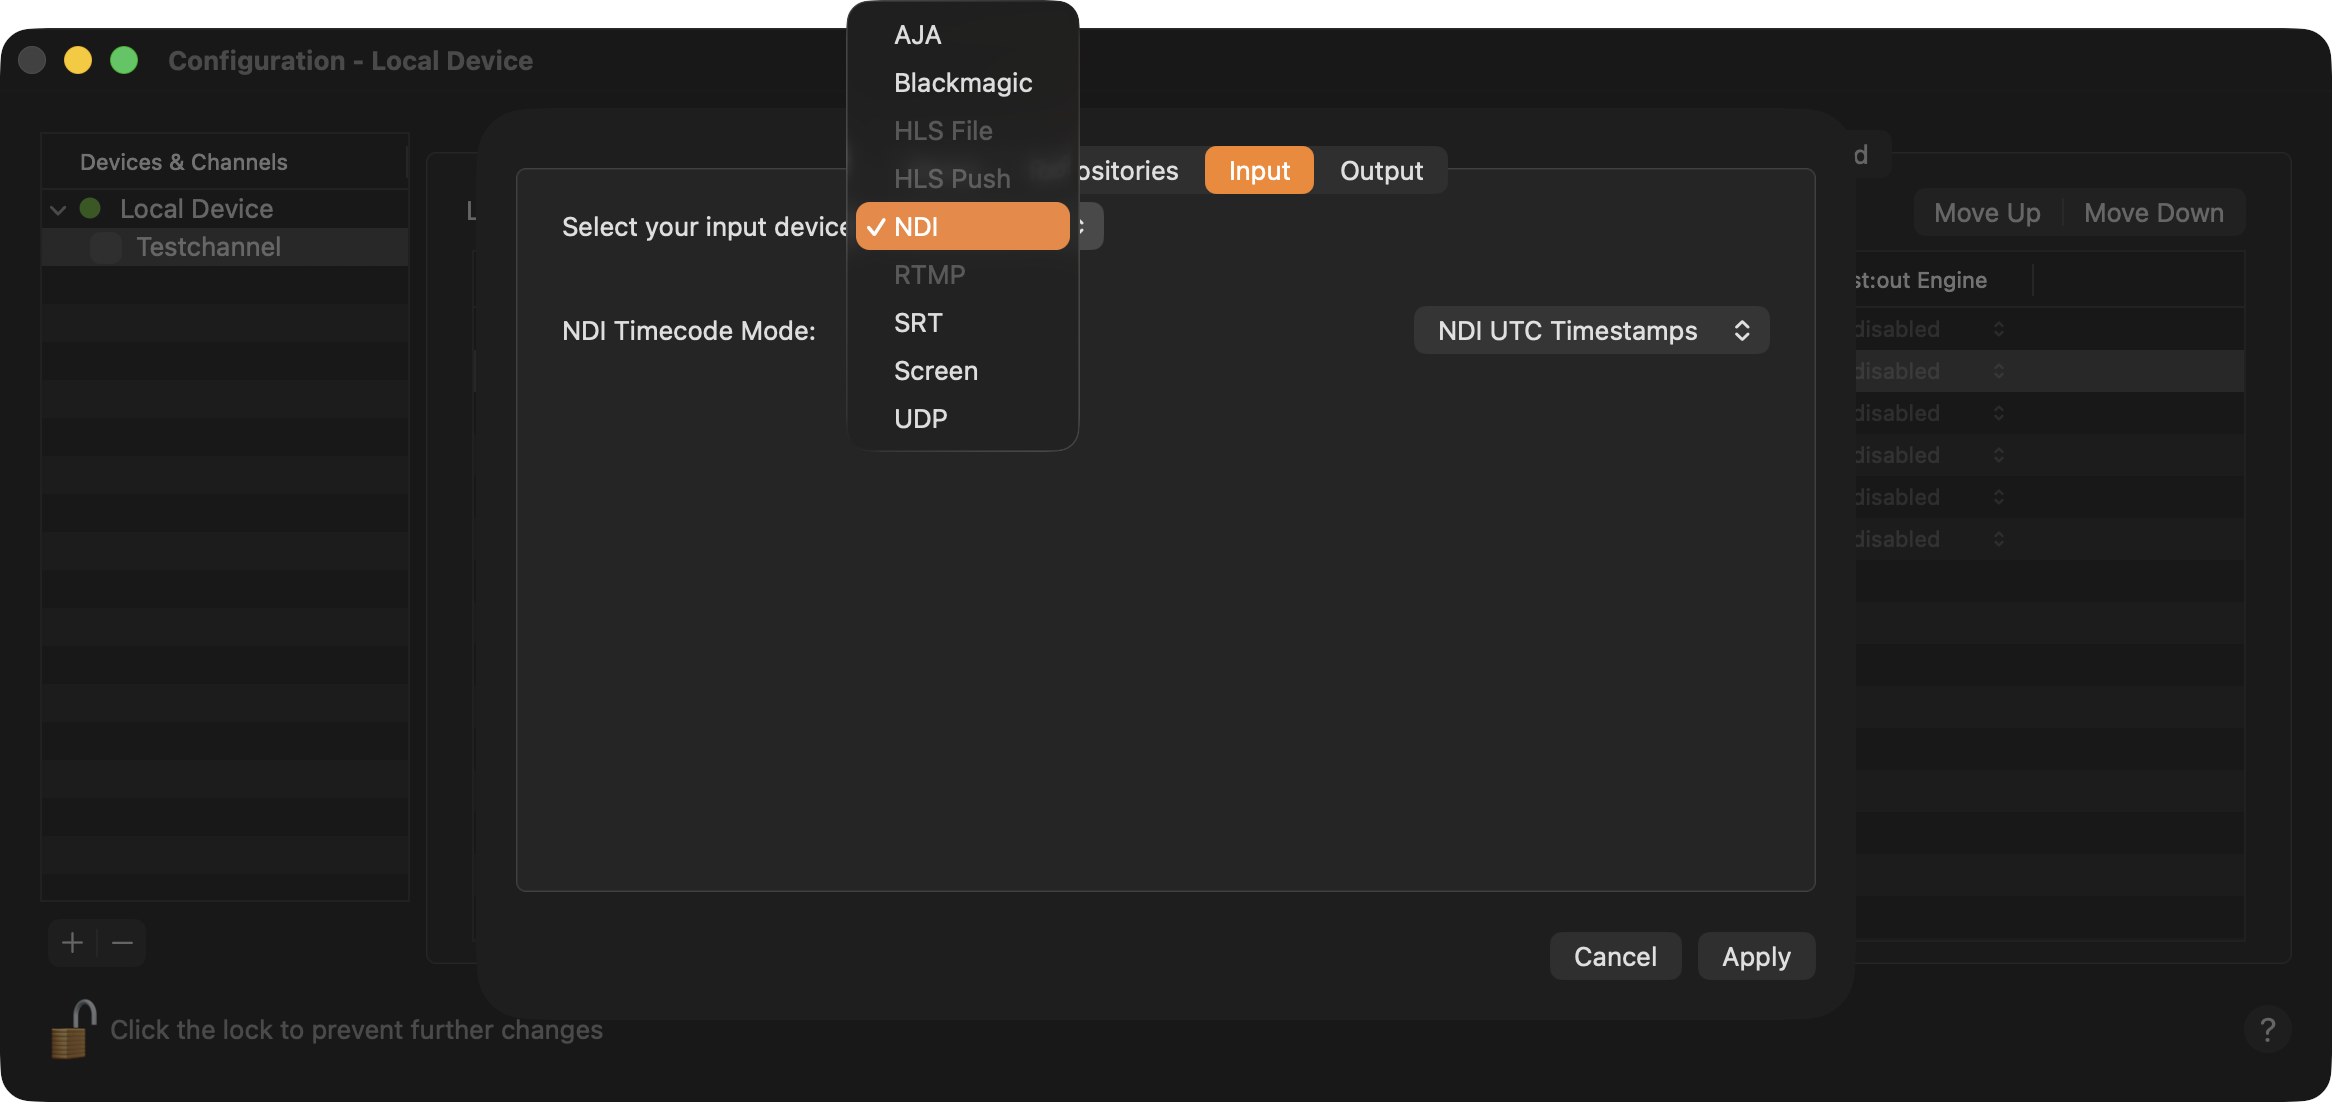Pick the checked NDI menu item

(962, 227)
